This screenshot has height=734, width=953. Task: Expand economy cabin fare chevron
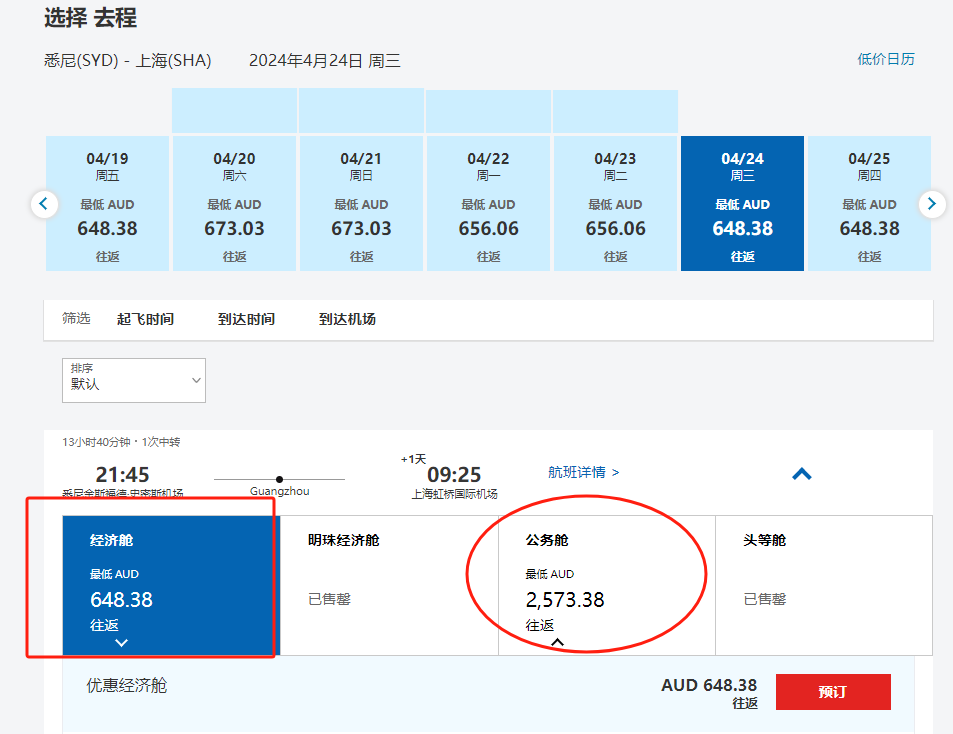122,642
